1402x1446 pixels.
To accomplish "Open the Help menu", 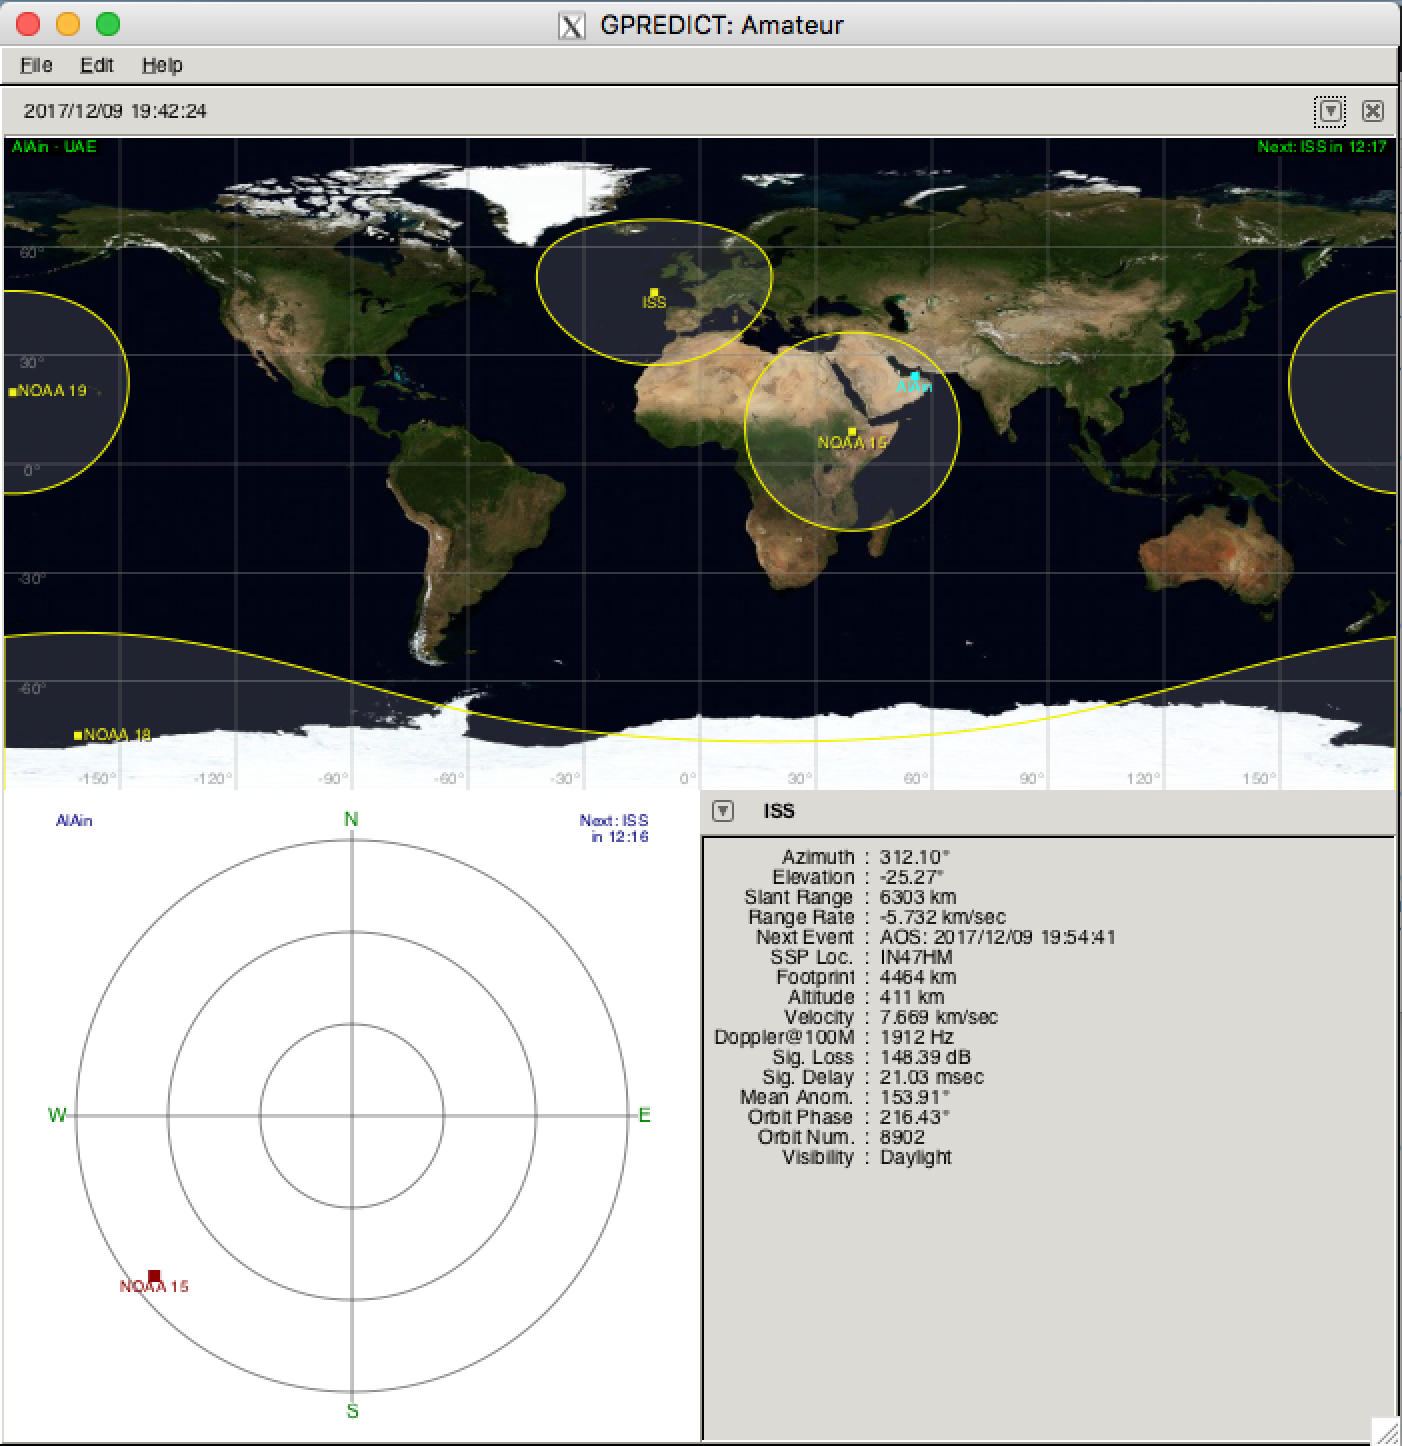I will click(x=162, y=65).
